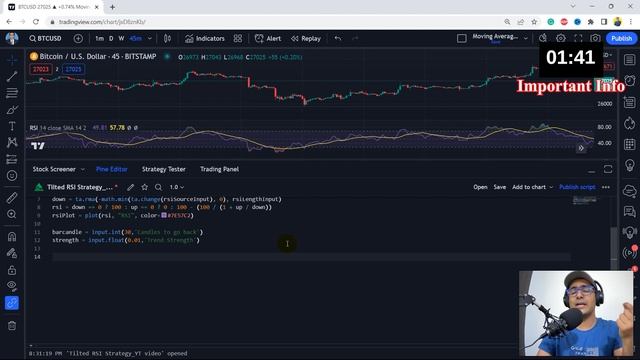Switch to the Strategy Tester tab

pyautogui.click(x=164, y=169)
